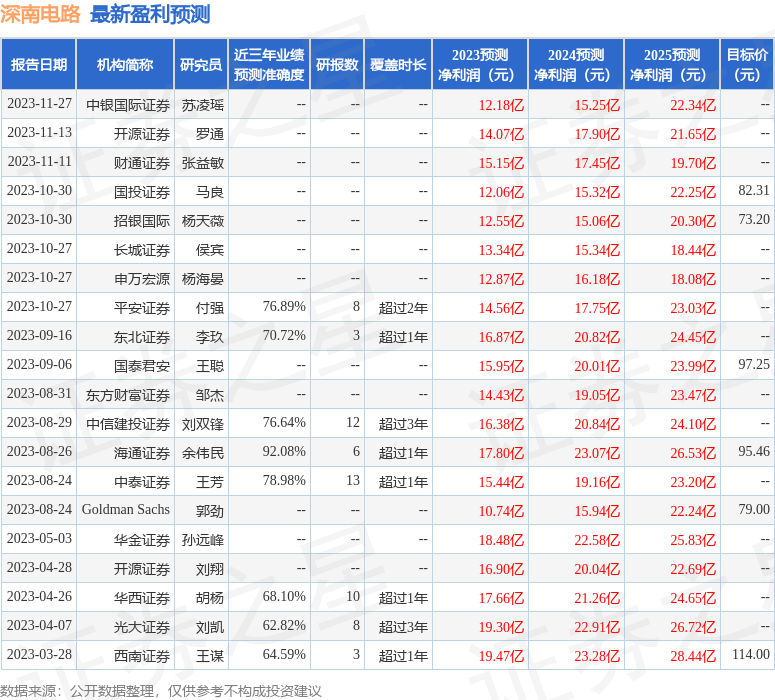775x700 pixels.
Task: Click the 深南电路 title text
Action: click(x=40, y=14)
